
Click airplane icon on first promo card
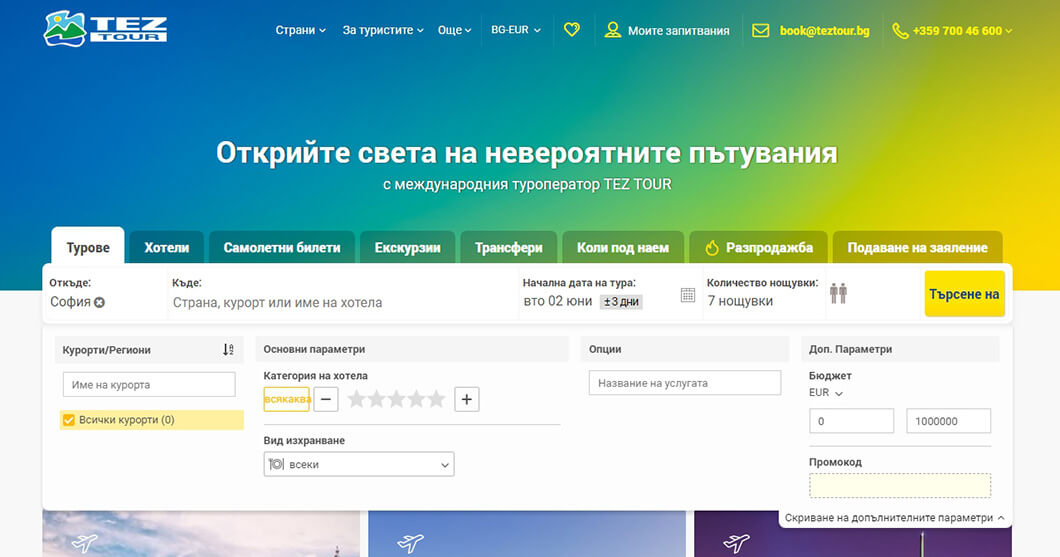[x=84, y=543]
